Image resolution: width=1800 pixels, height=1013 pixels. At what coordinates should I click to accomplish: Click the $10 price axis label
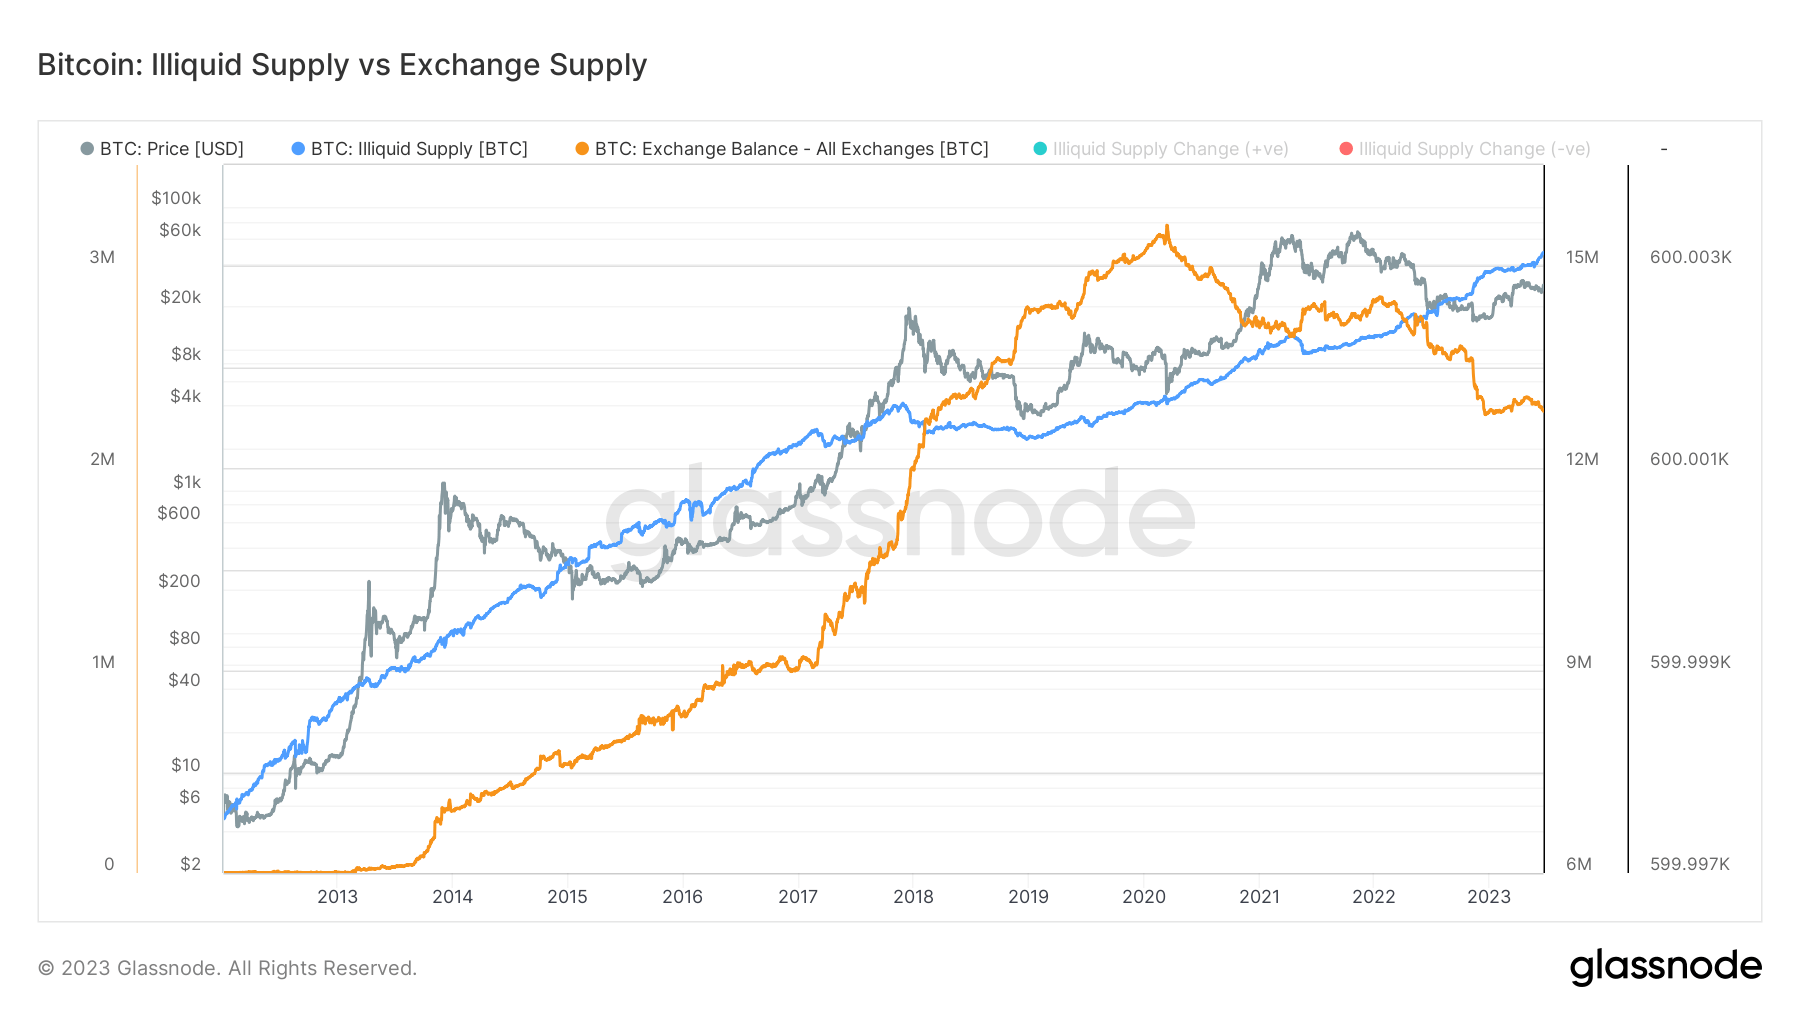185,765
